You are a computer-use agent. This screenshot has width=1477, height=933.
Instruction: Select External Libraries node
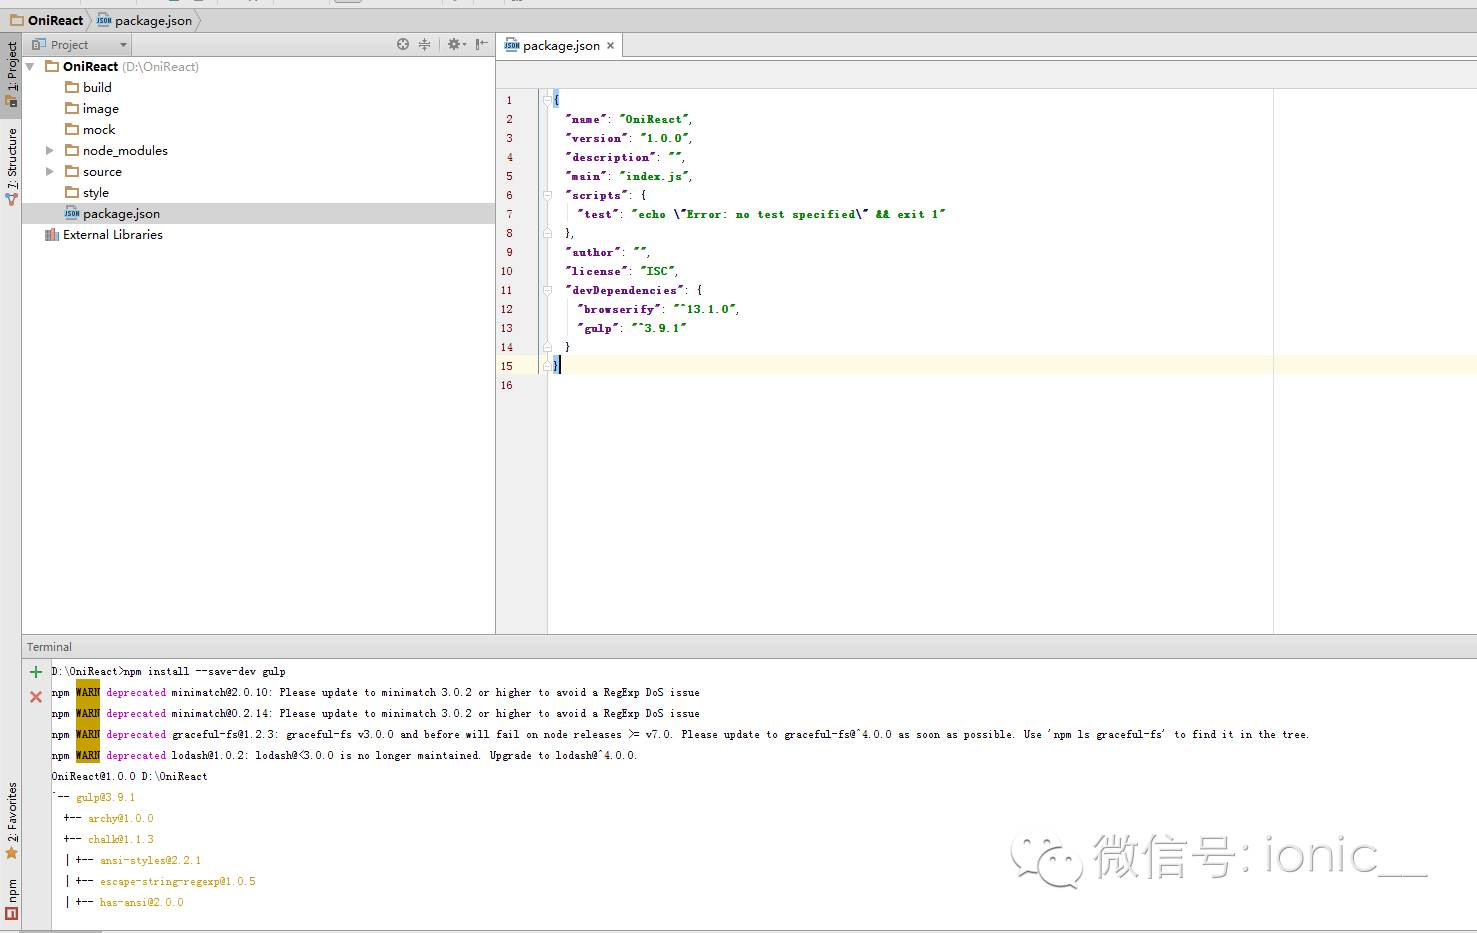[x=113, y=234]
